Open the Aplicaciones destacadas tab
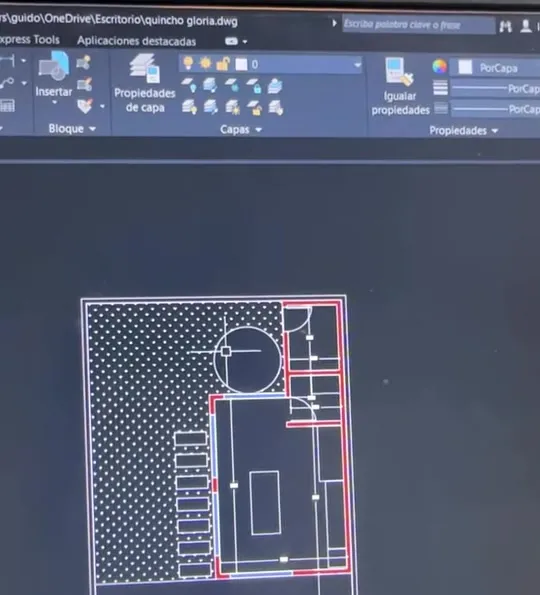 137,41
